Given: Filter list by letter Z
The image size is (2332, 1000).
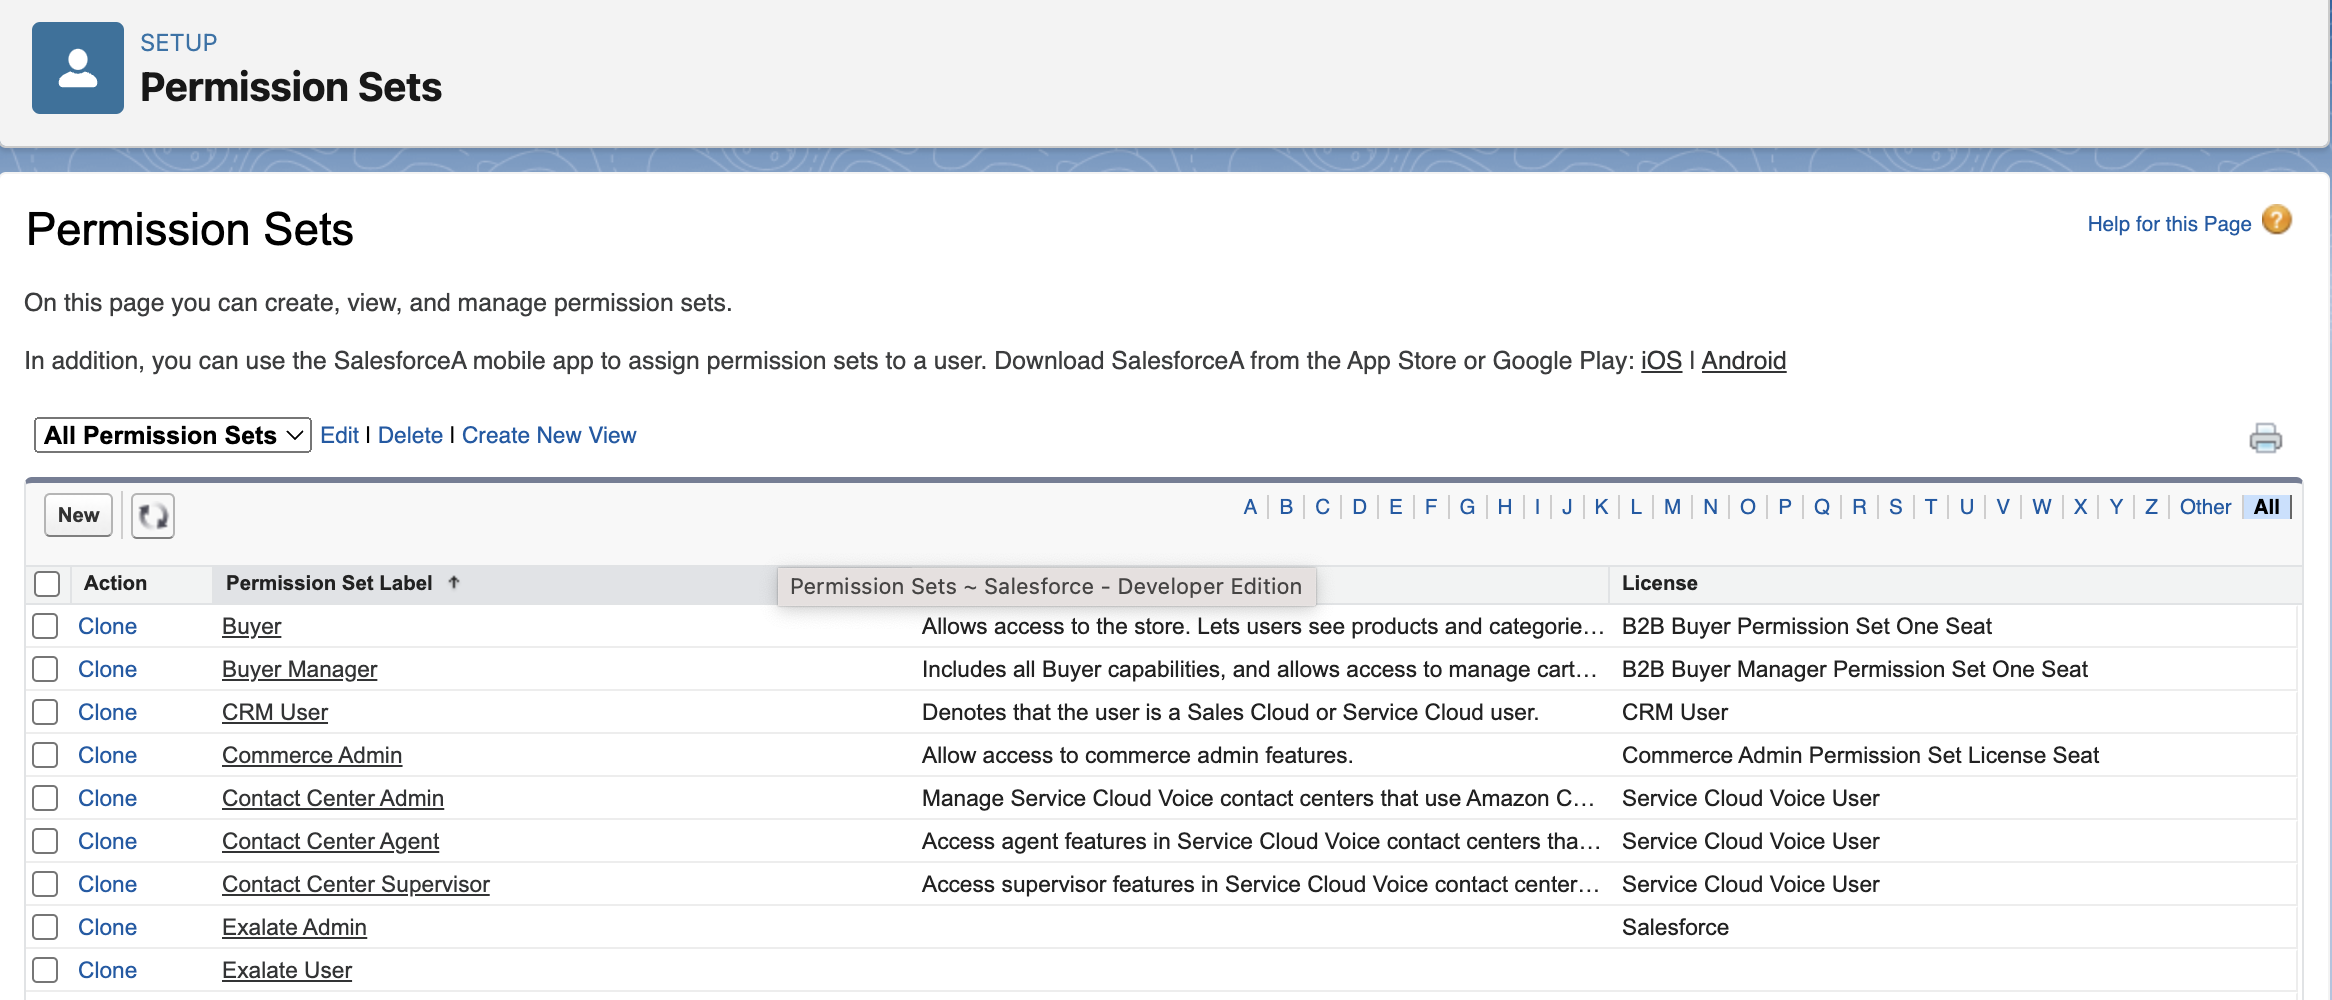Looking at the screenshot, I should (x=2151, y=507).
